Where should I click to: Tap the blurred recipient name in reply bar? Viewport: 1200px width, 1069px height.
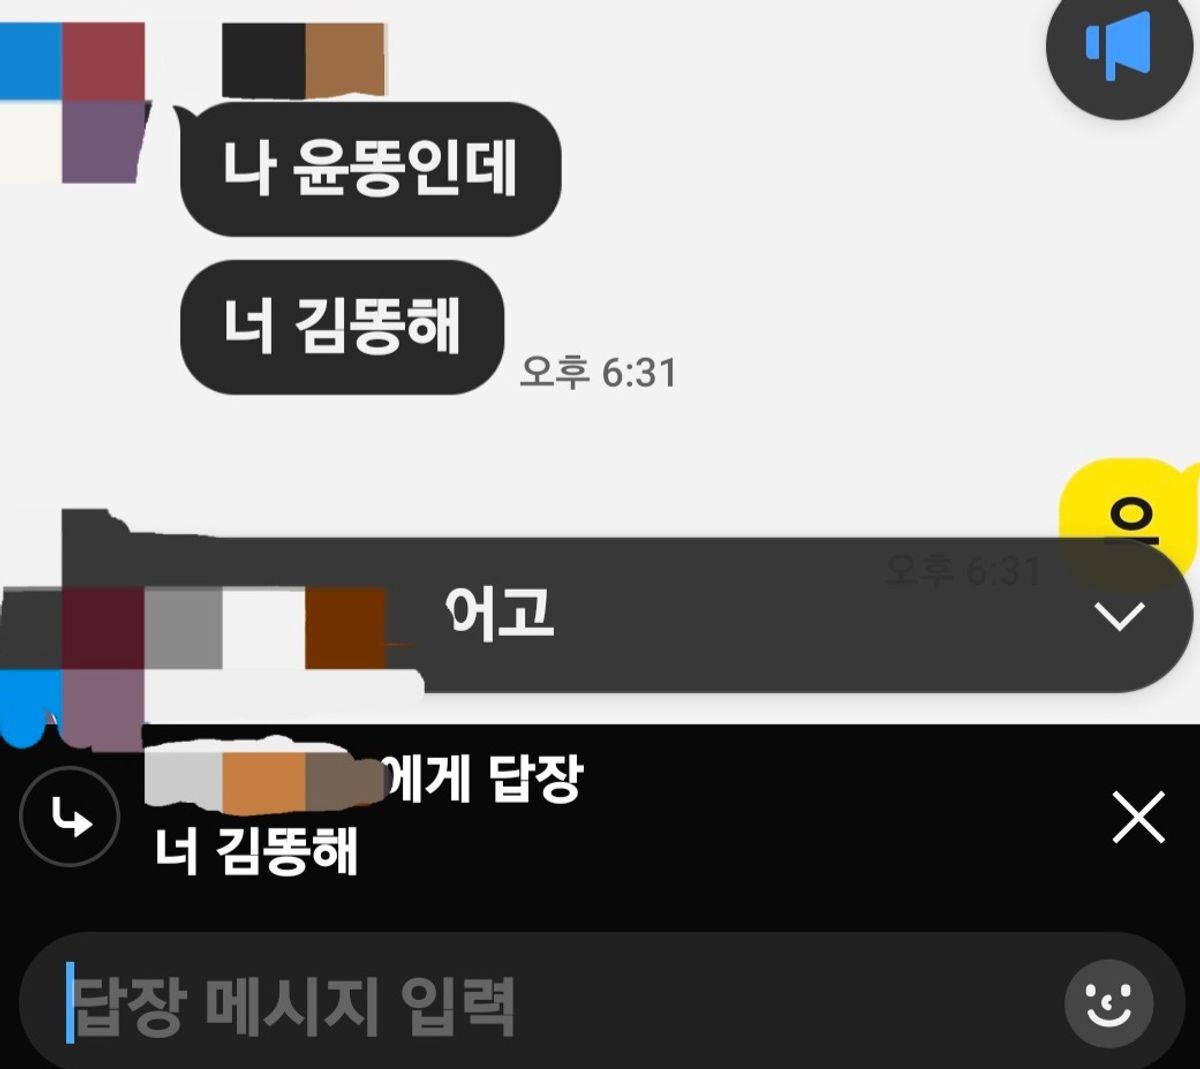click(265, 776)
